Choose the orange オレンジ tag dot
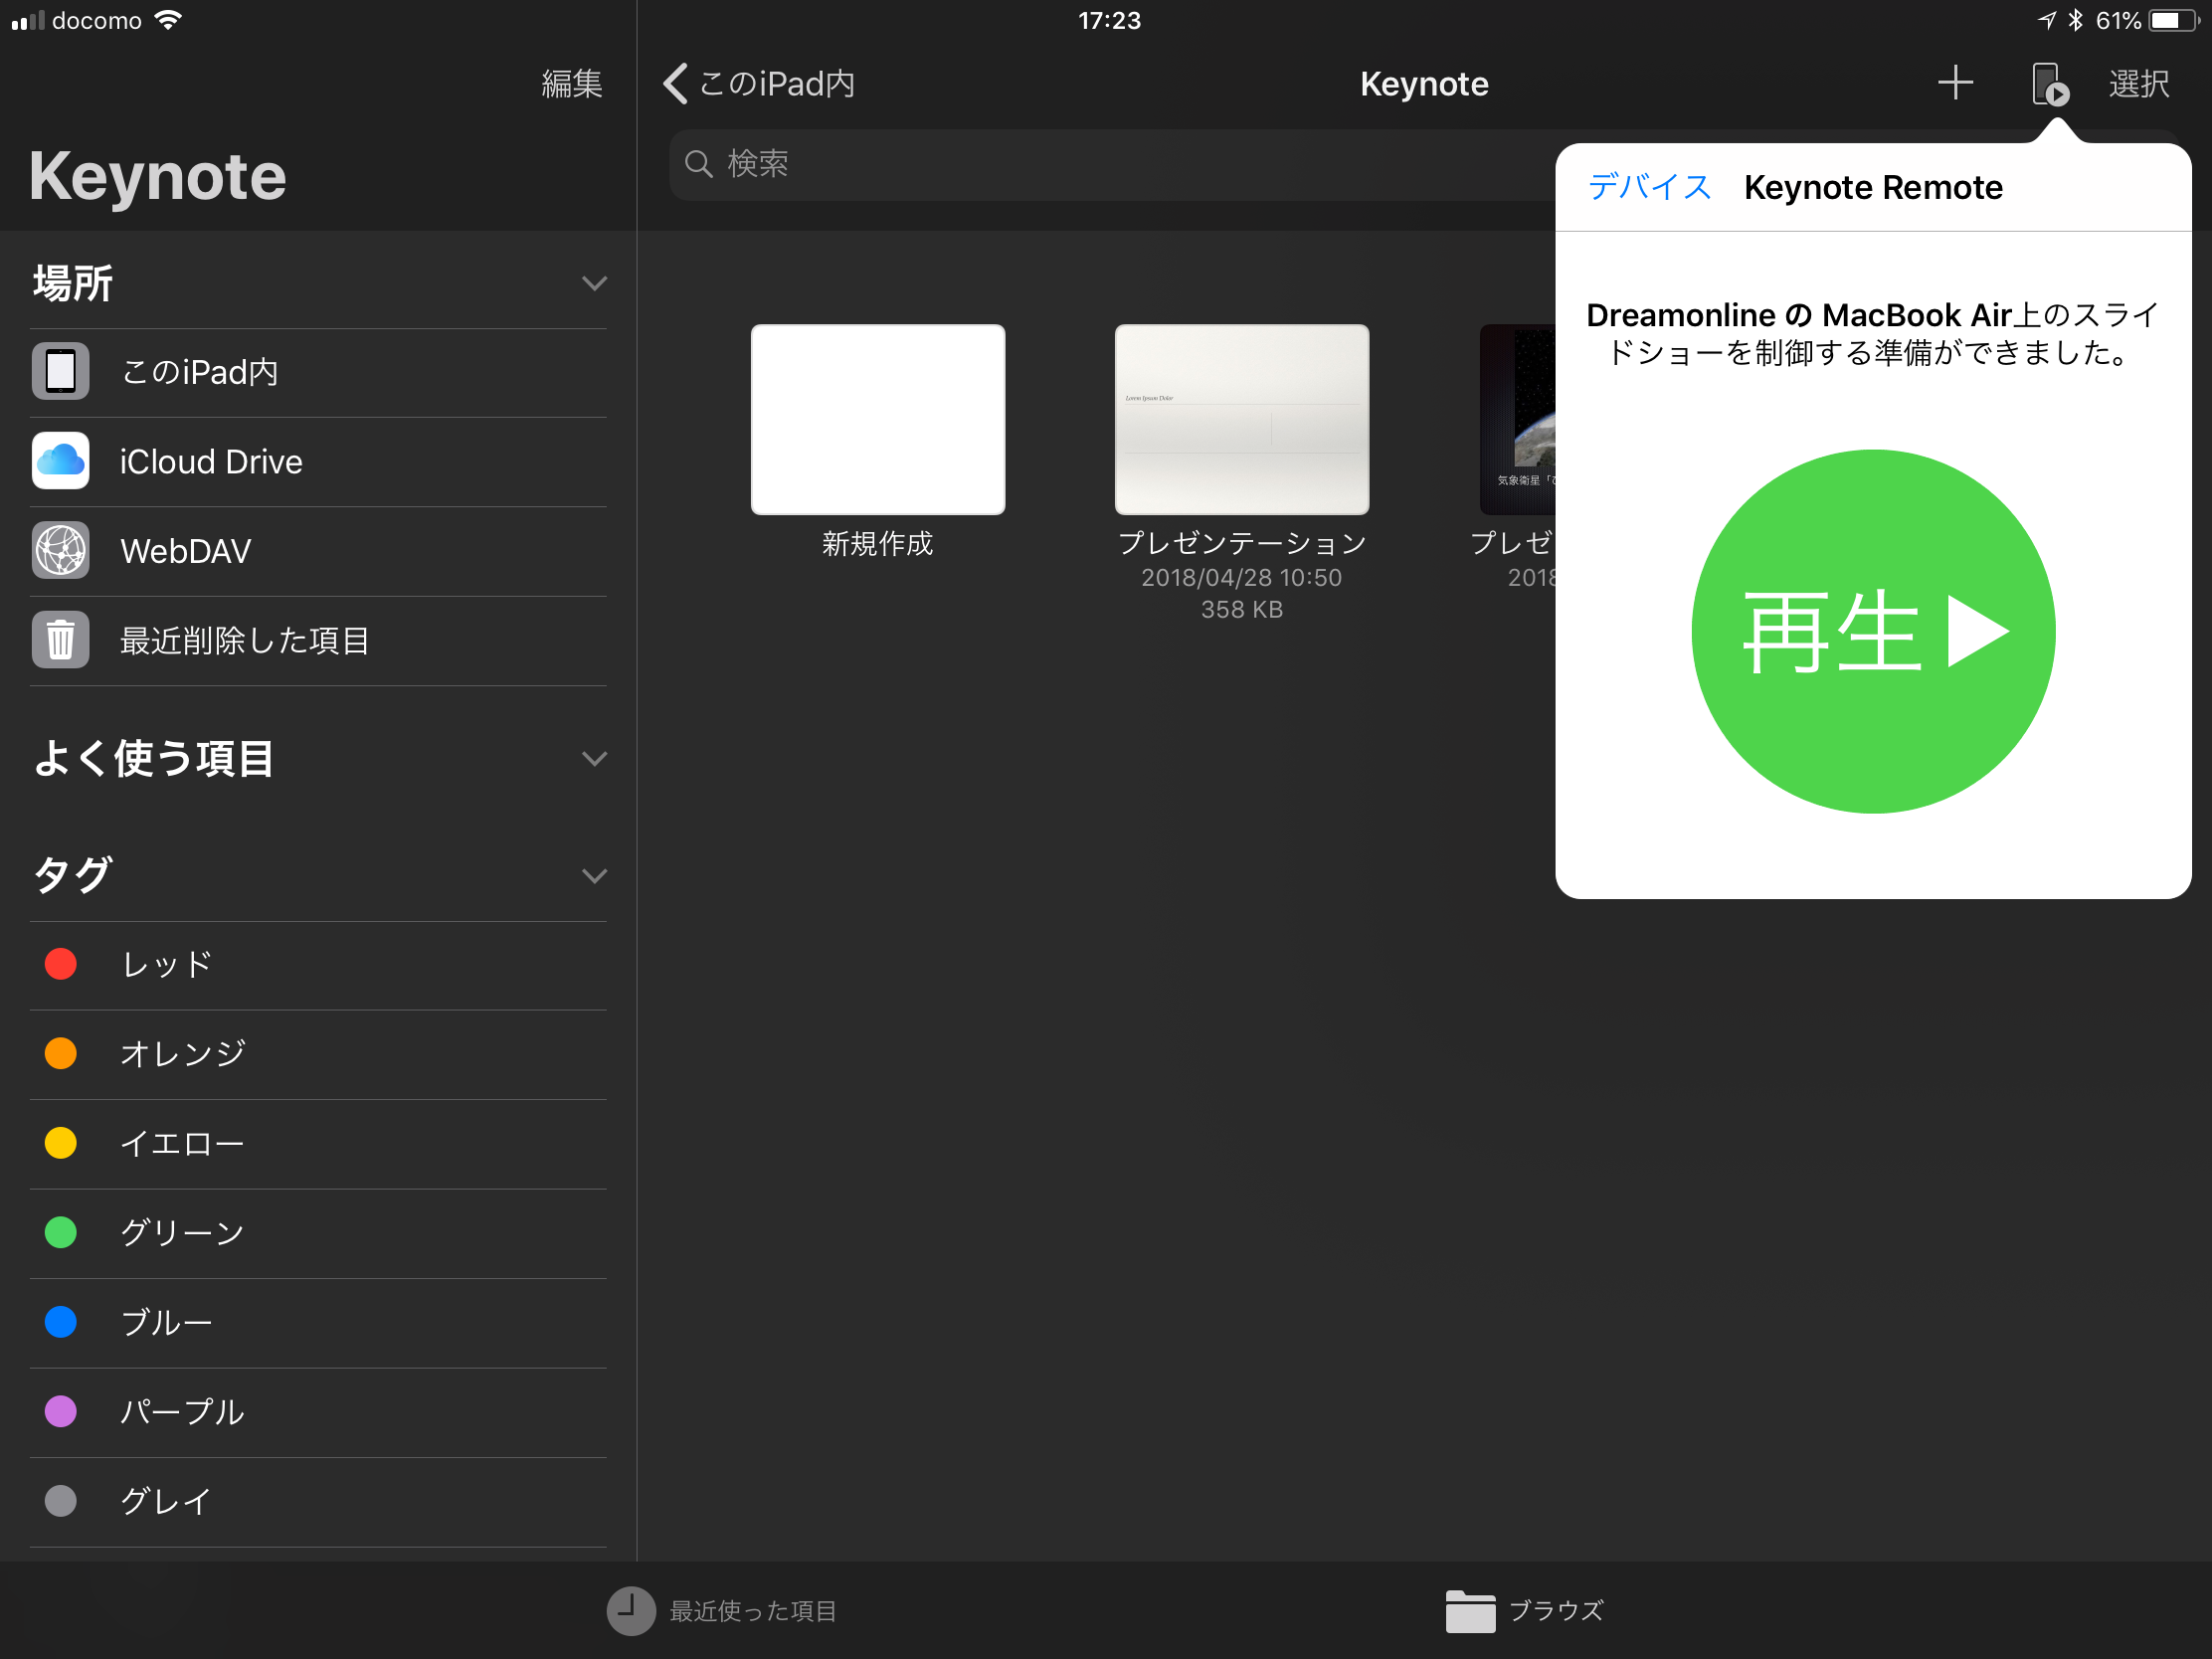This screenshot has width=2212, height=1659. coord(61,1054)
